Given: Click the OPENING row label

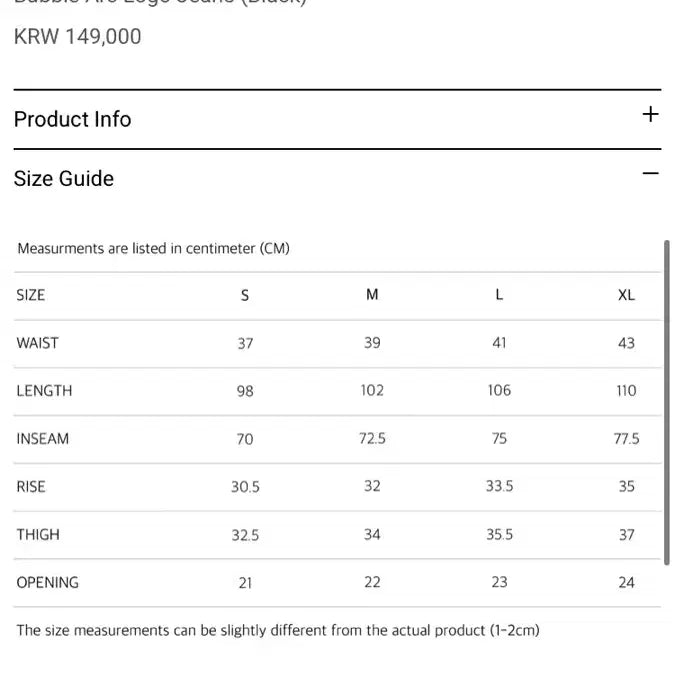Looking at the screenshot, I should coord(47,582).
